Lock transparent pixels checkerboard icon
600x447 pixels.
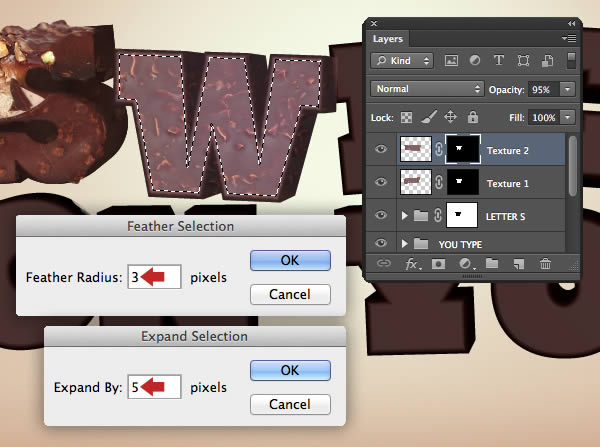tap(406, 117)
